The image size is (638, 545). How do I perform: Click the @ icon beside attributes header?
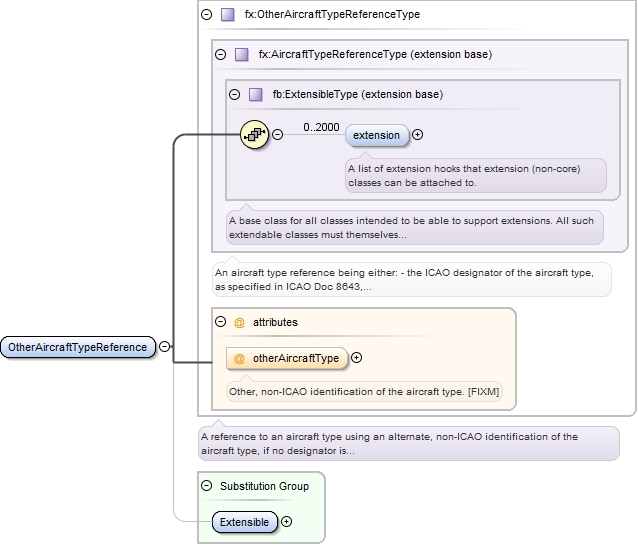pos(239,323)
